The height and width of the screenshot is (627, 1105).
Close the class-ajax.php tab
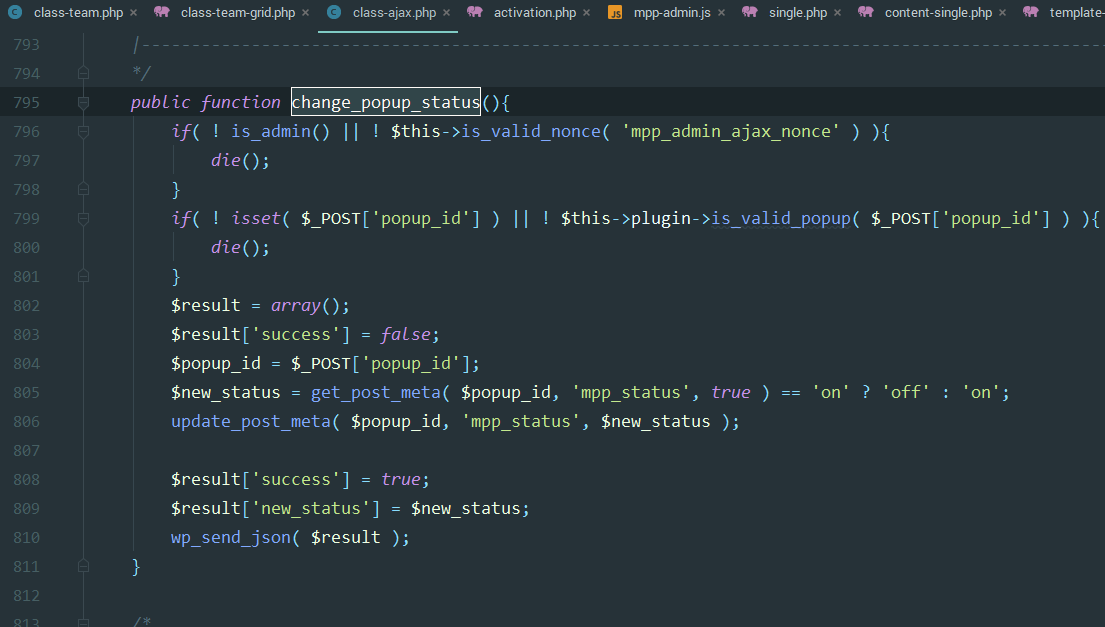point(446,13)
